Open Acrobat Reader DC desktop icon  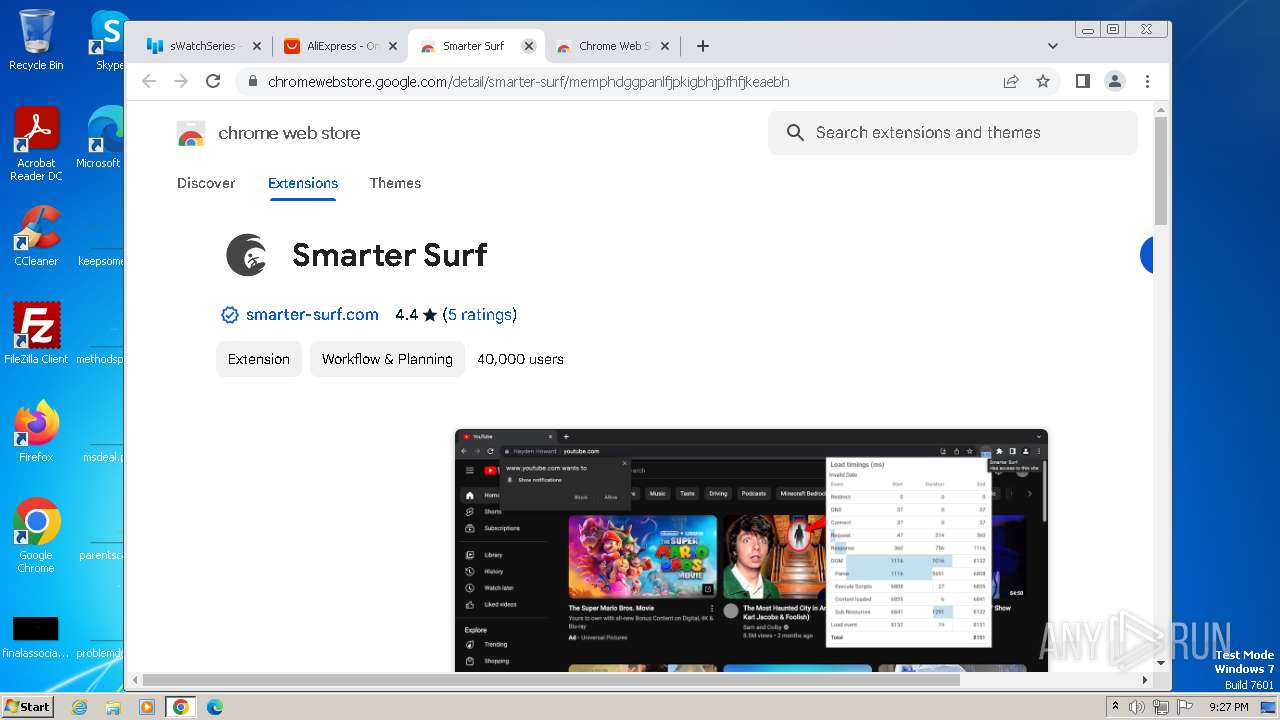(x=36, y=144)
